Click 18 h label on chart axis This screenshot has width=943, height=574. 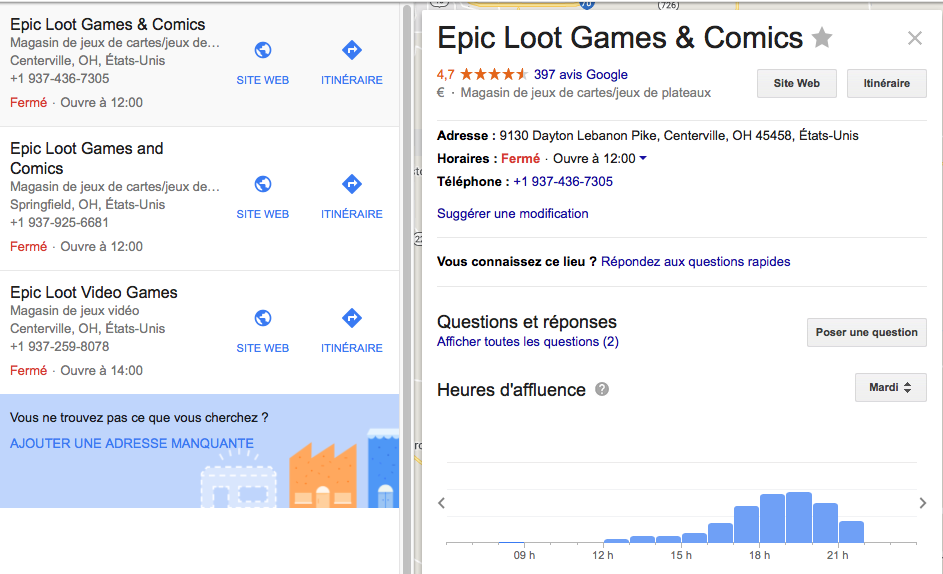click(x=760, y=555)
